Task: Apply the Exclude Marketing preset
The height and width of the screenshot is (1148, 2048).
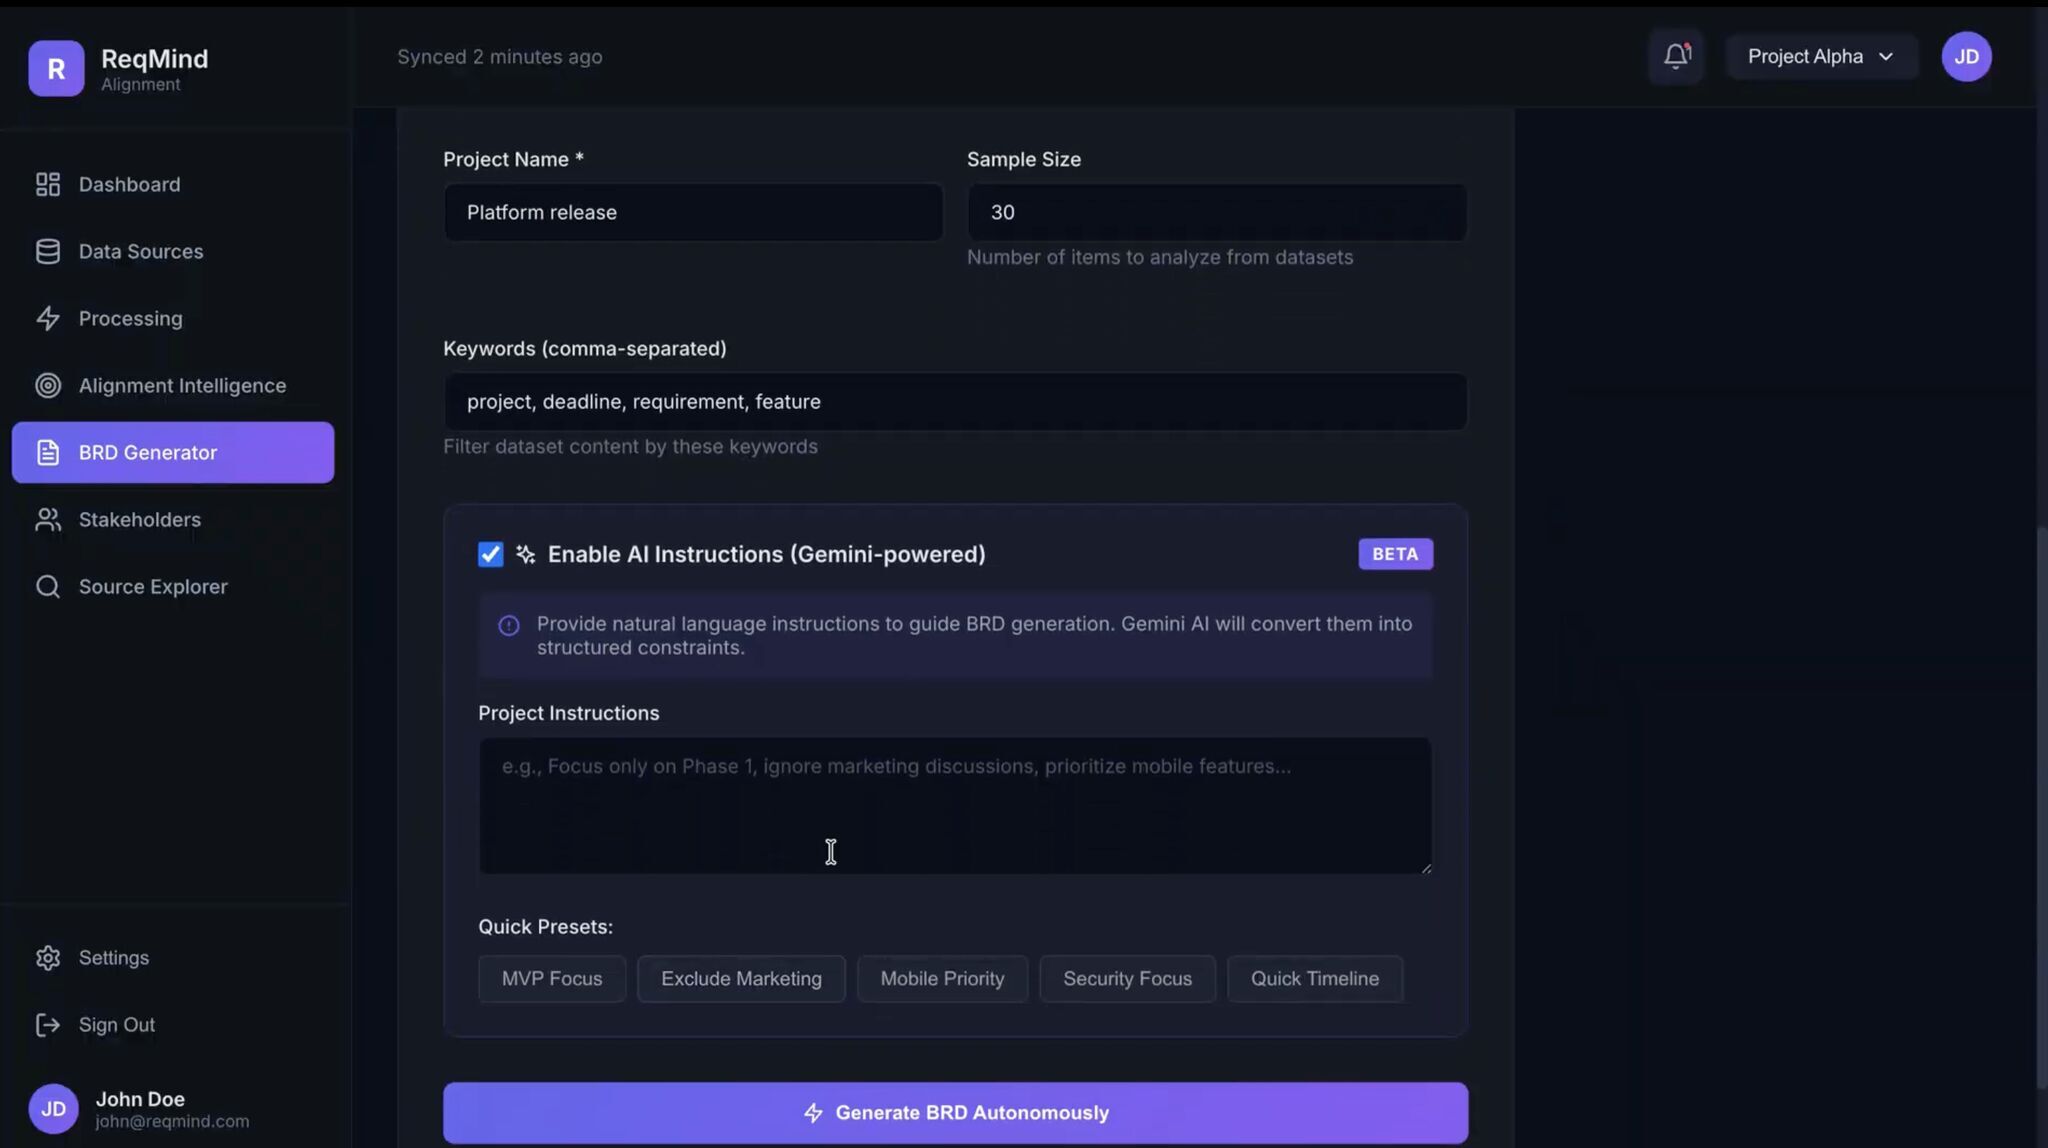Action: [741, 978]
